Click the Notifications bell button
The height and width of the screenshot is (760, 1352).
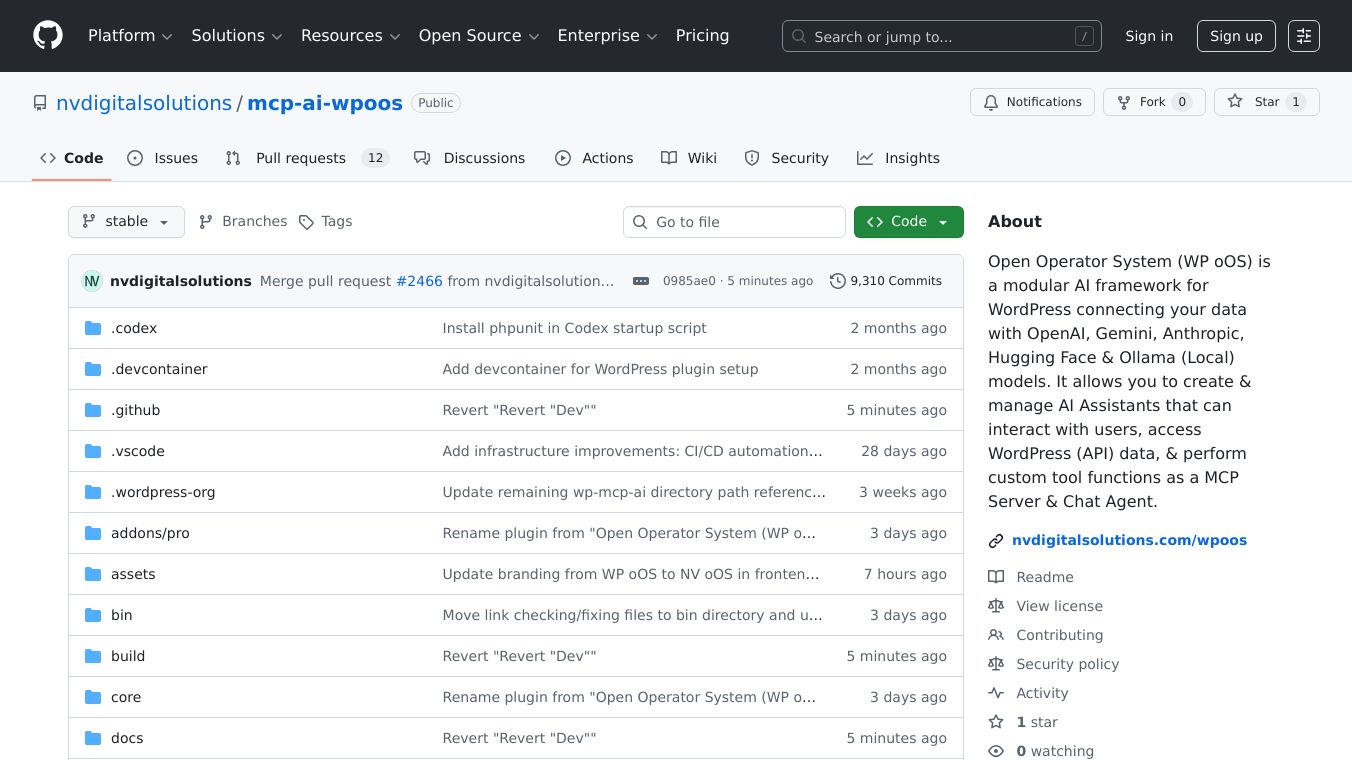[x=1032, y=102]
